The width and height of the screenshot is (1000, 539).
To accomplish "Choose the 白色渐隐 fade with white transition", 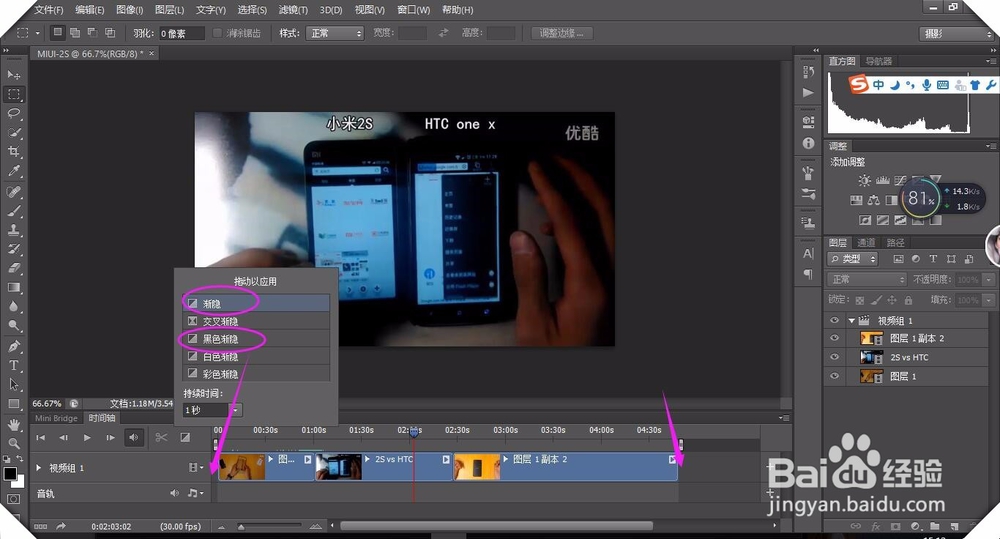I will coord(256,357).
